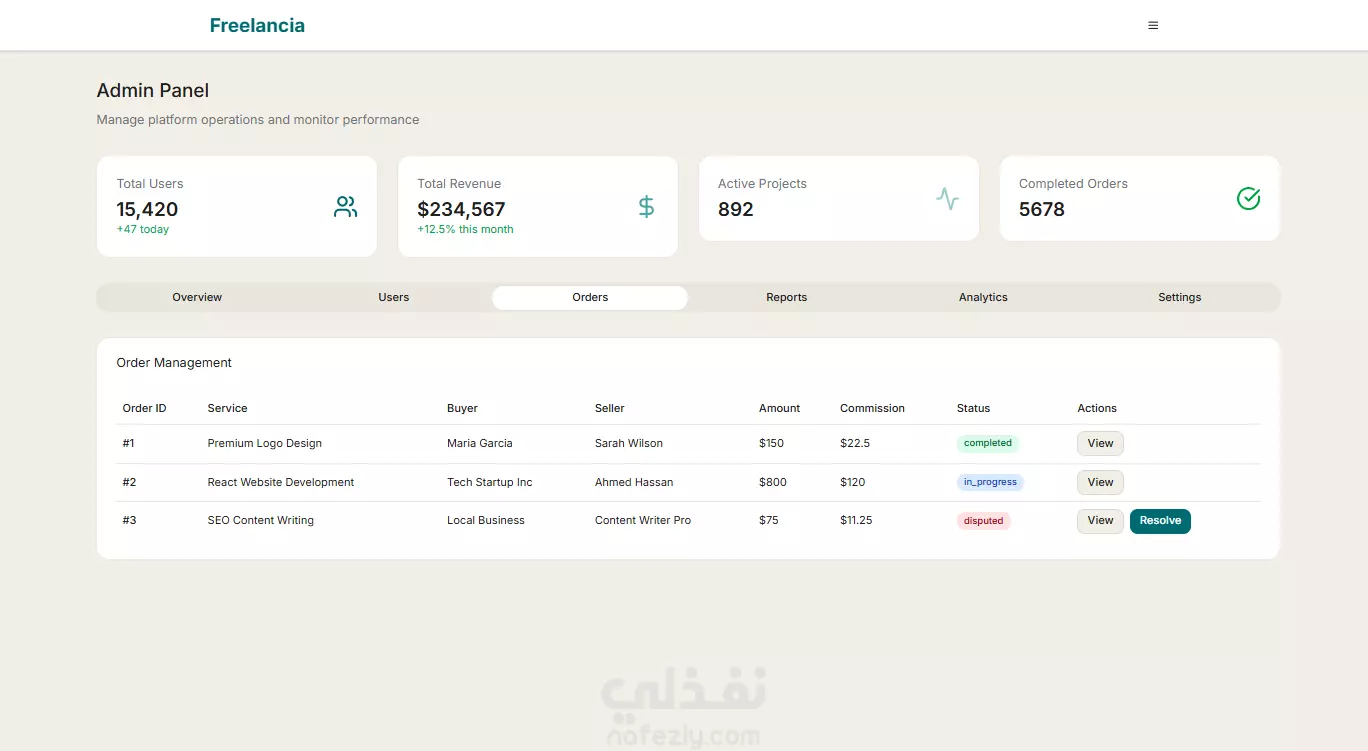Click the Buyer column header
The image size is (1368, 751).
[462, 408]
